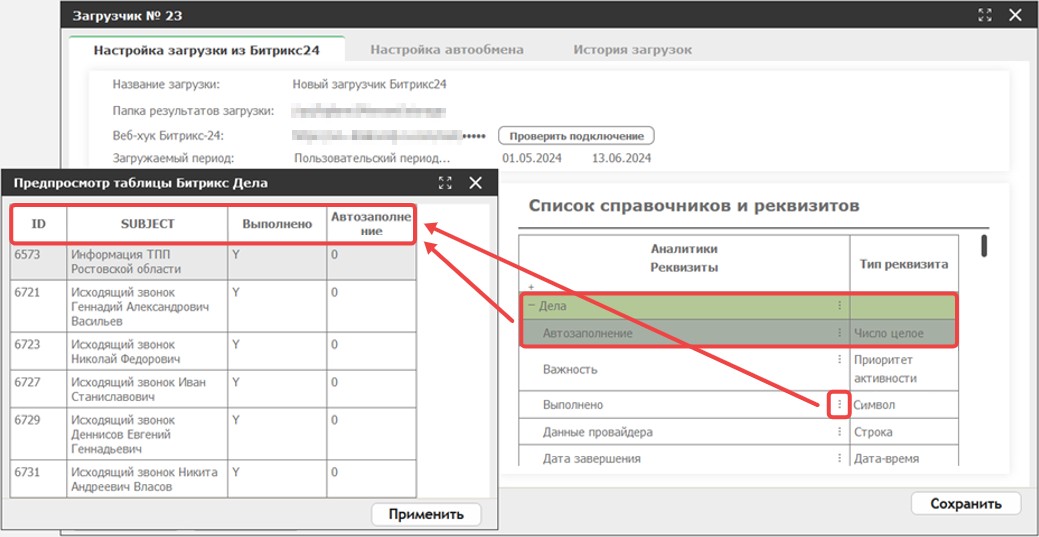Click the Тип реквизита column header
The image size is (1039, 537).
click(x=904, y=264)
